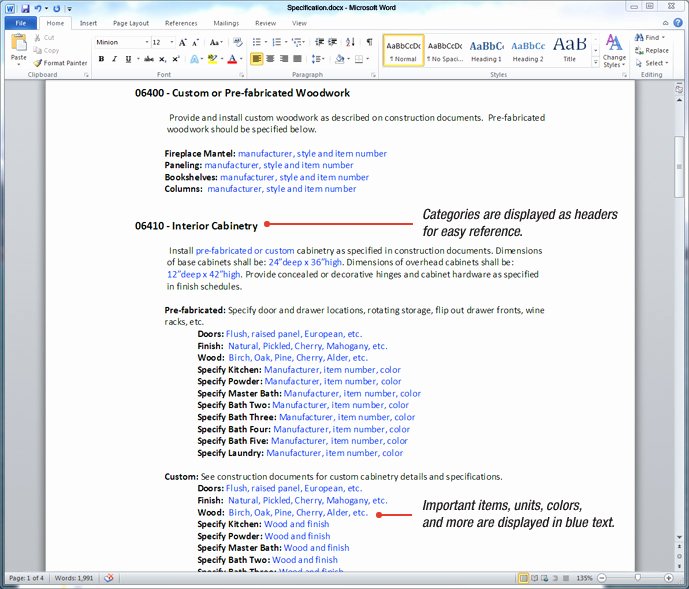Expand the Styles gallery
This screenshot has height=589, width=689.
point(596,62)
